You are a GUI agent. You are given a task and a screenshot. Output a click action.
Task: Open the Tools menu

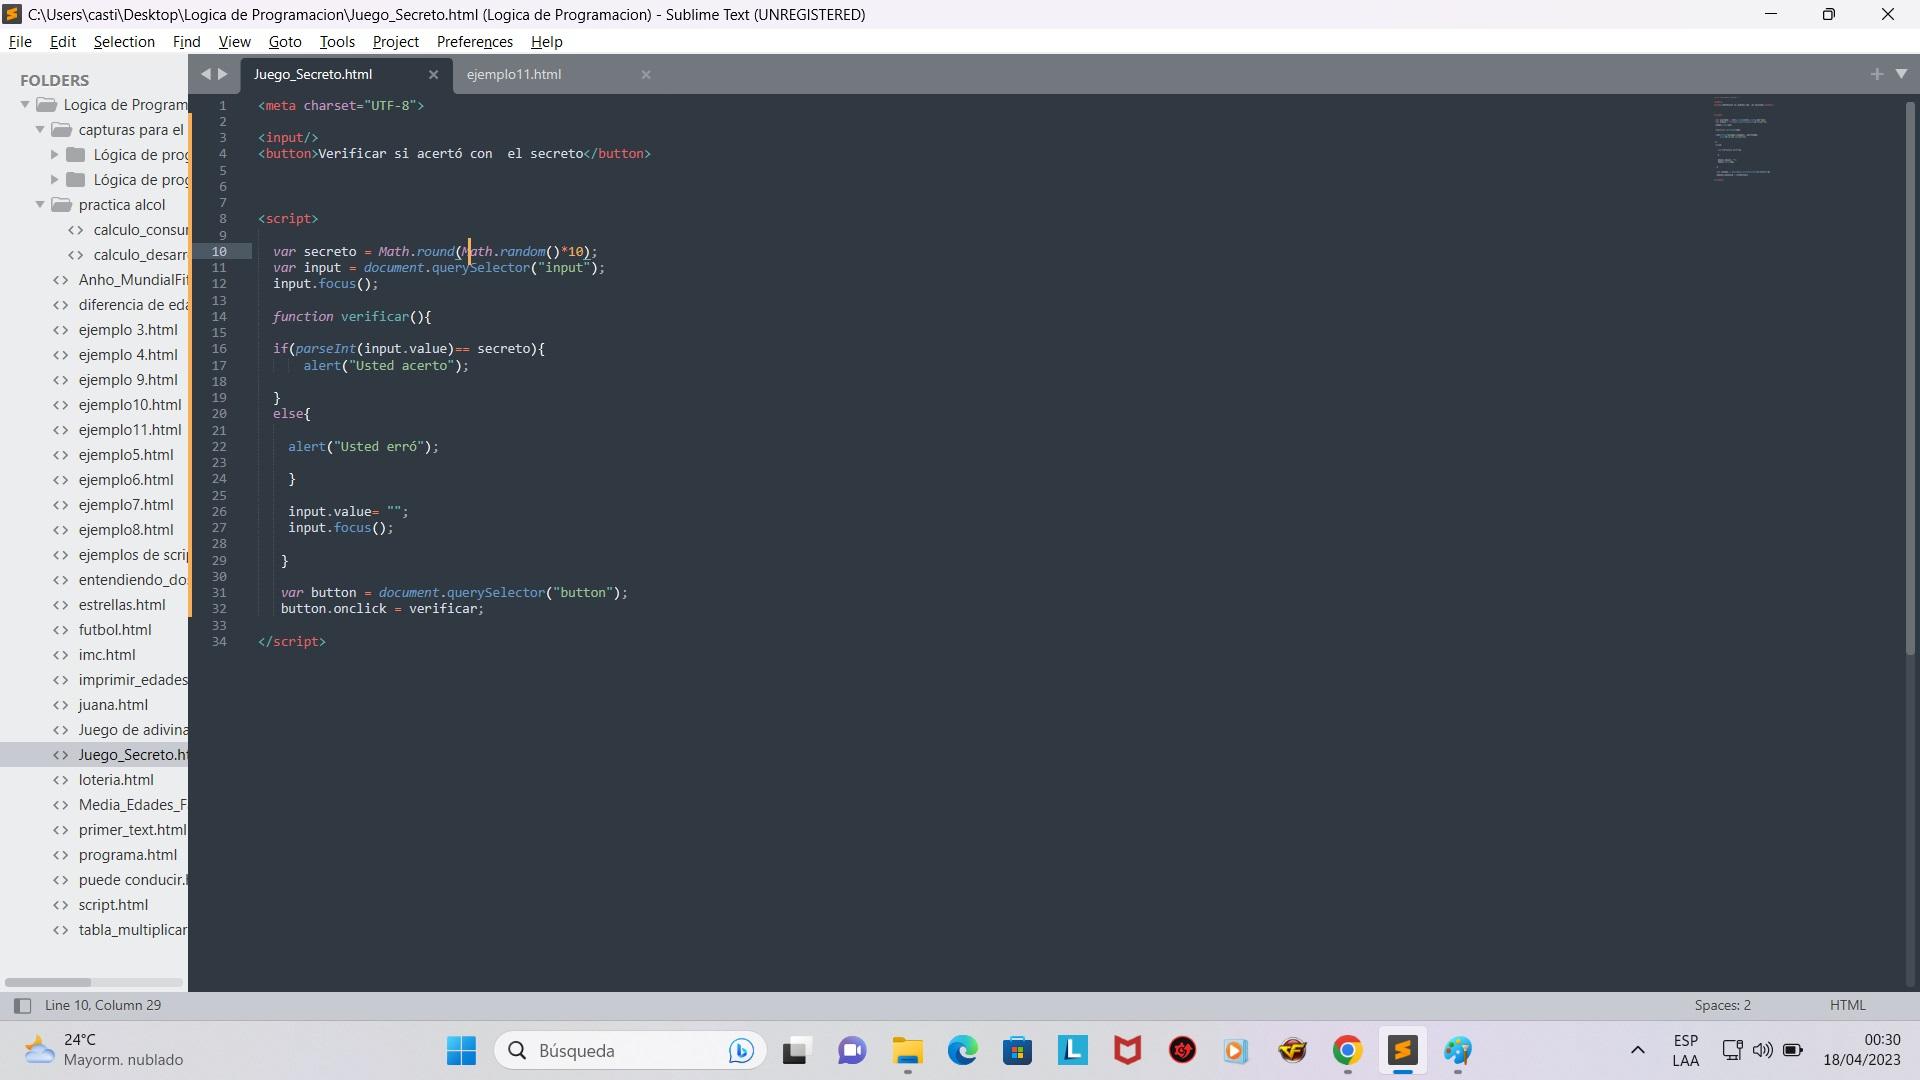click(x=337, y=42)
